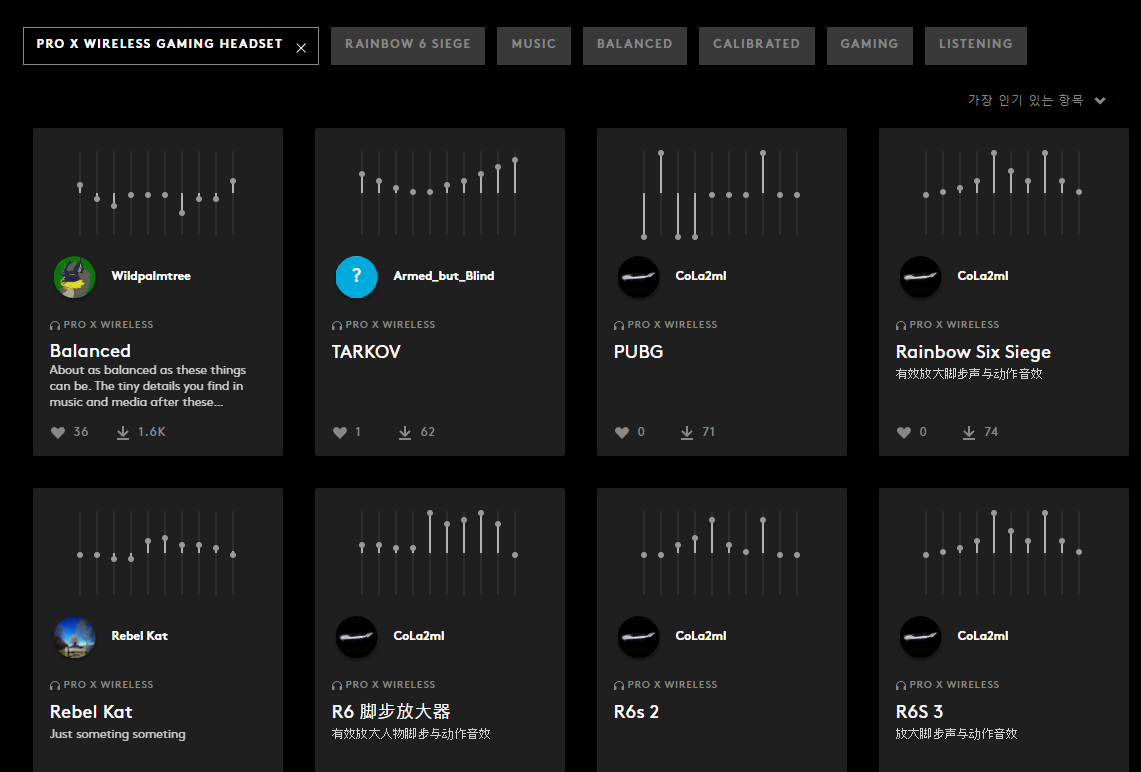Filter by Rainbow 6 Siege tag
The width and height of the screenshot is (1141, 772).
[408, 46]
